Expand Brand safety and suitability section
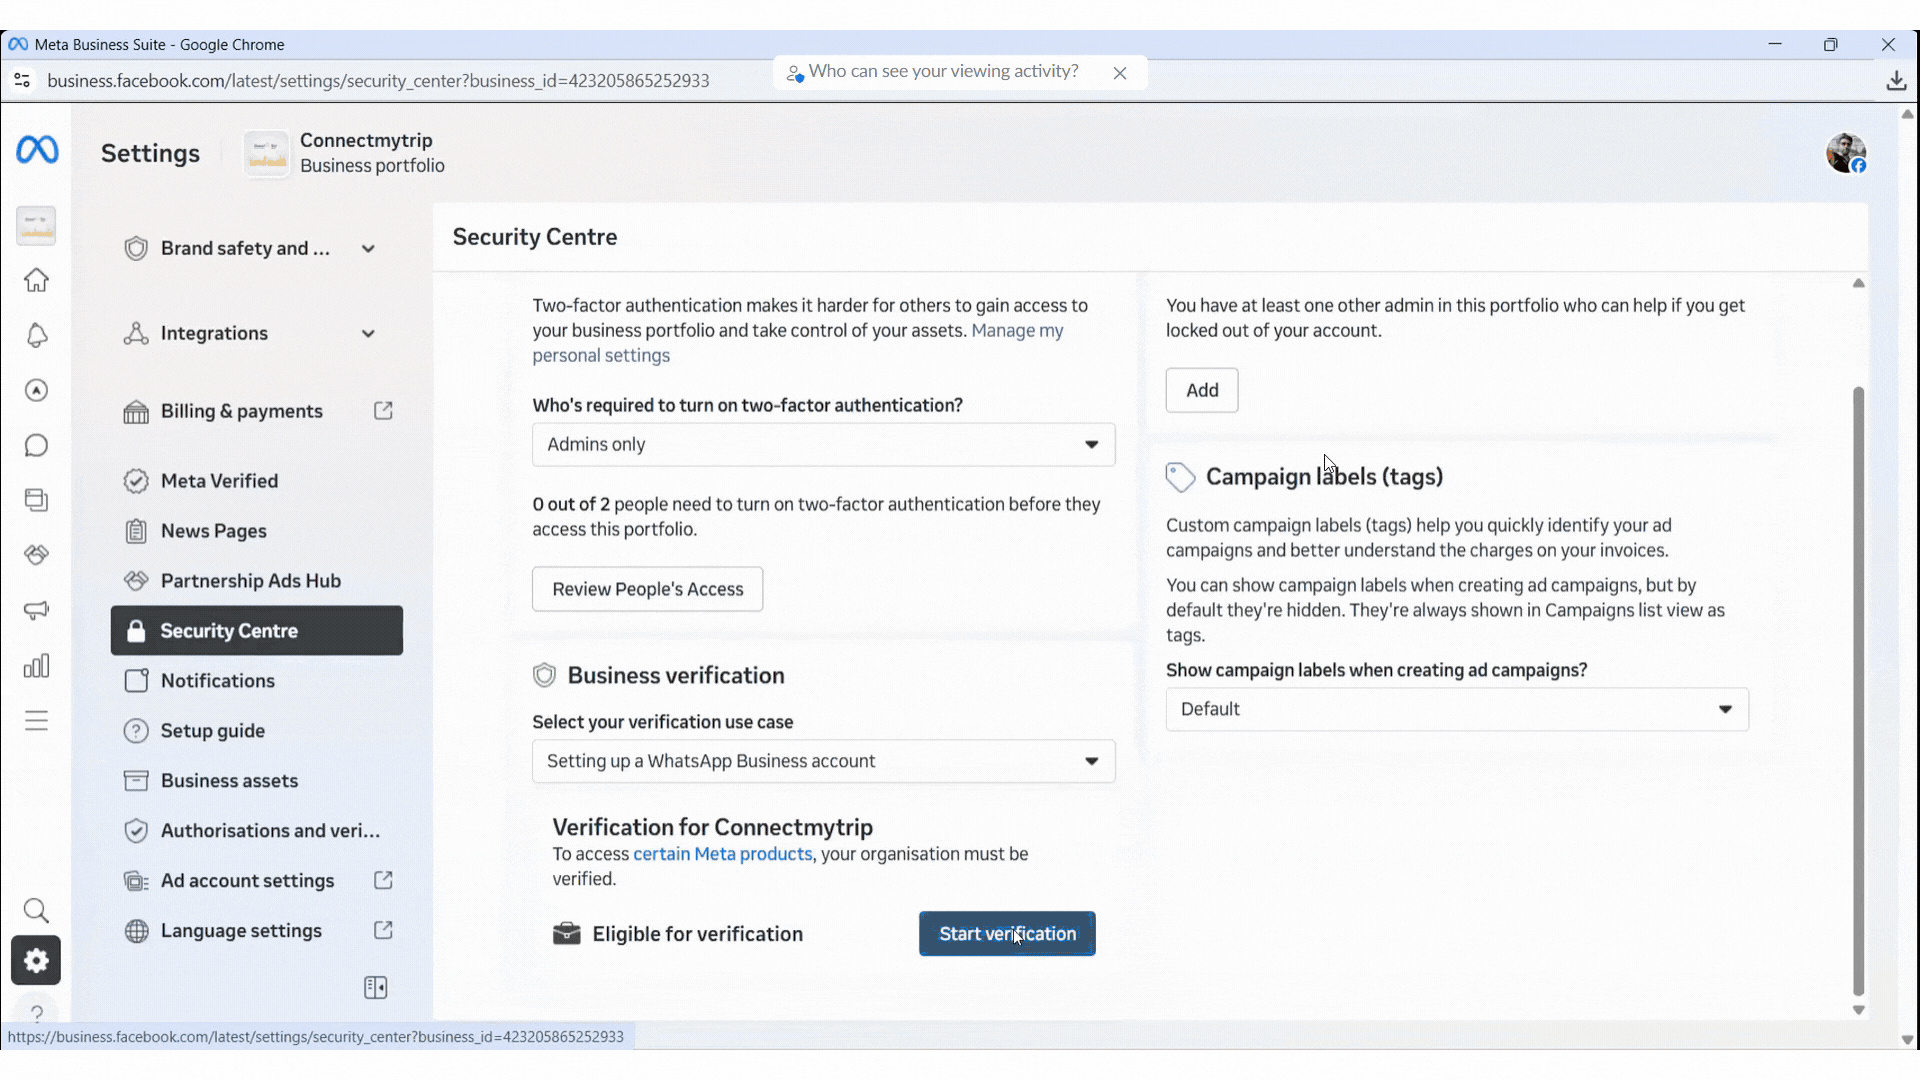 [368, 249]
